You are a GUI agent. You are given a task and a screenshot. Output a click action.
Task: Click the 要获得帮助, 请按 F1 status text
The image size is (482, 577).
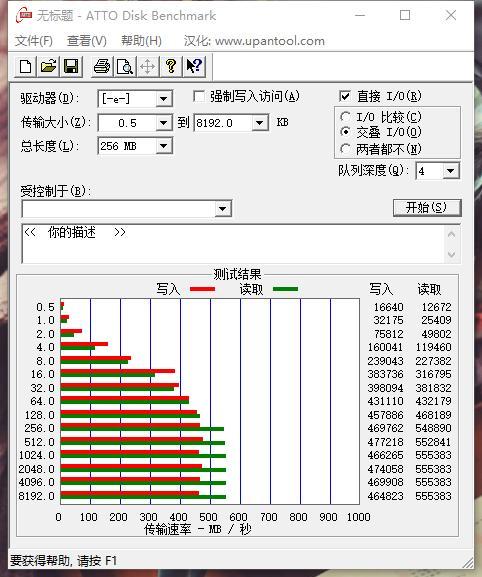tap(63, 561)
